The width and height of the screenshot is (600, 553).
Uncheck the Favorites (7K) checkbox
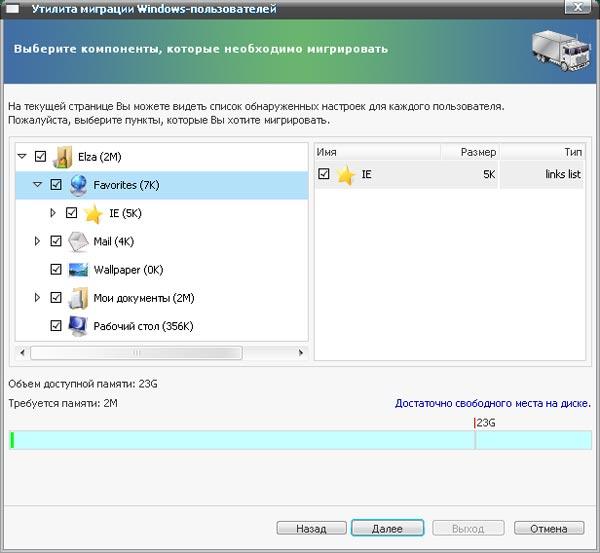(x=56, y=184)
